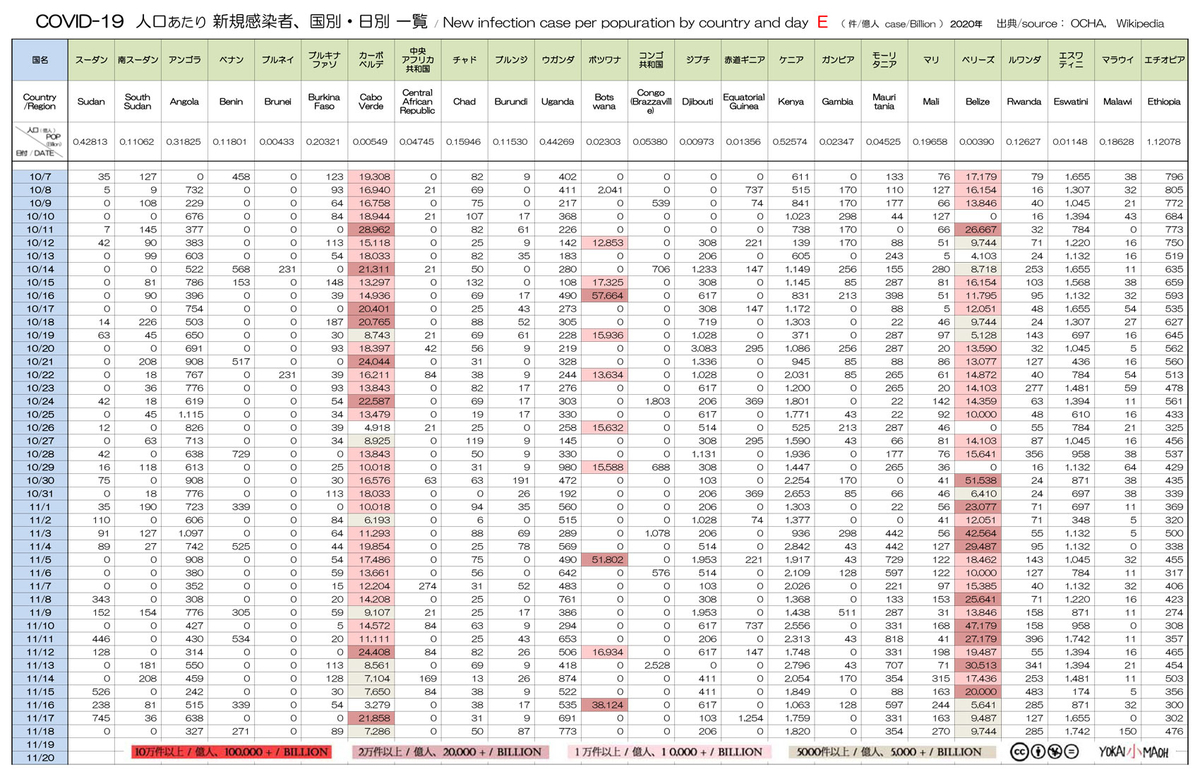Click the Mauritania column header

[884, 102]
